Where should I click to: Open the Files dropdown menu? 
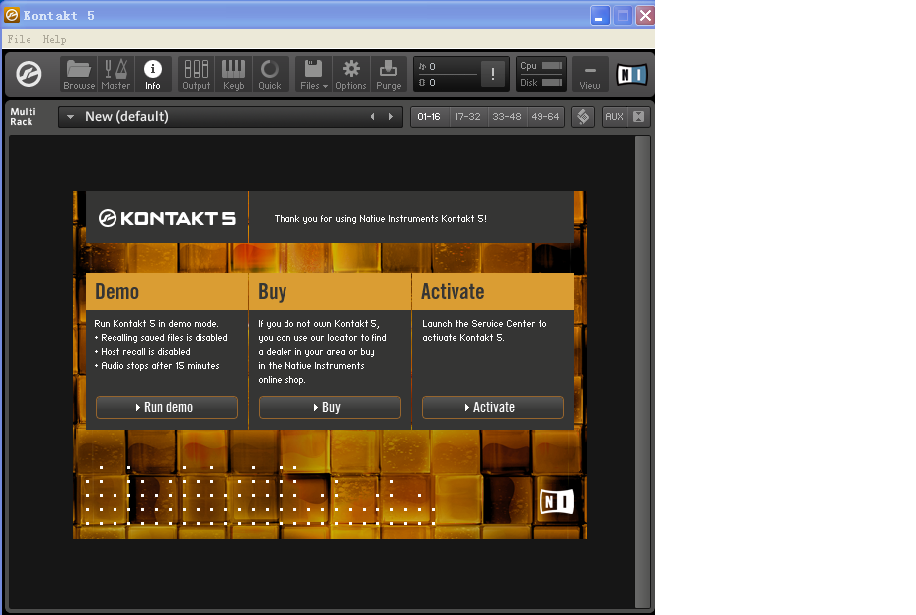(314, 74)
